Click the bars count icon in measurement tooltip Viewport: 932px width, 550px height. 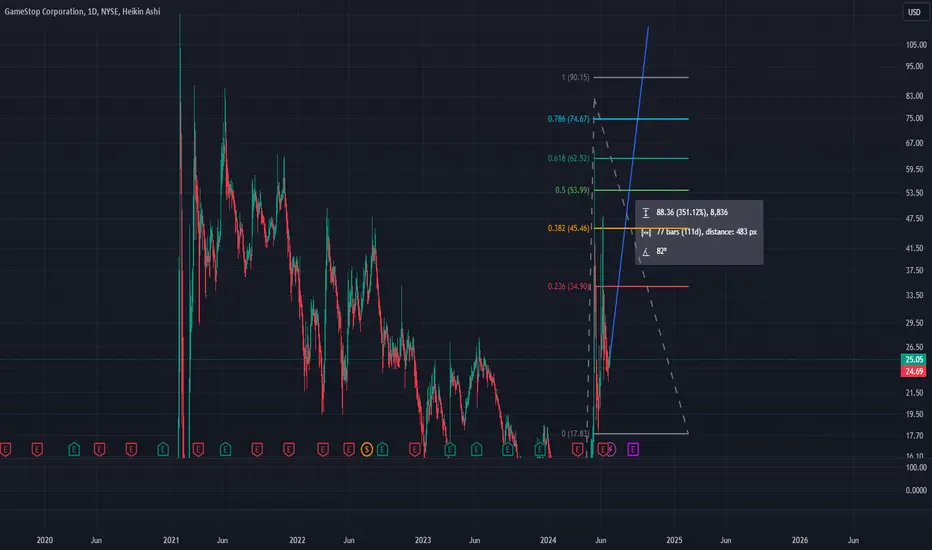click(646, 232)
